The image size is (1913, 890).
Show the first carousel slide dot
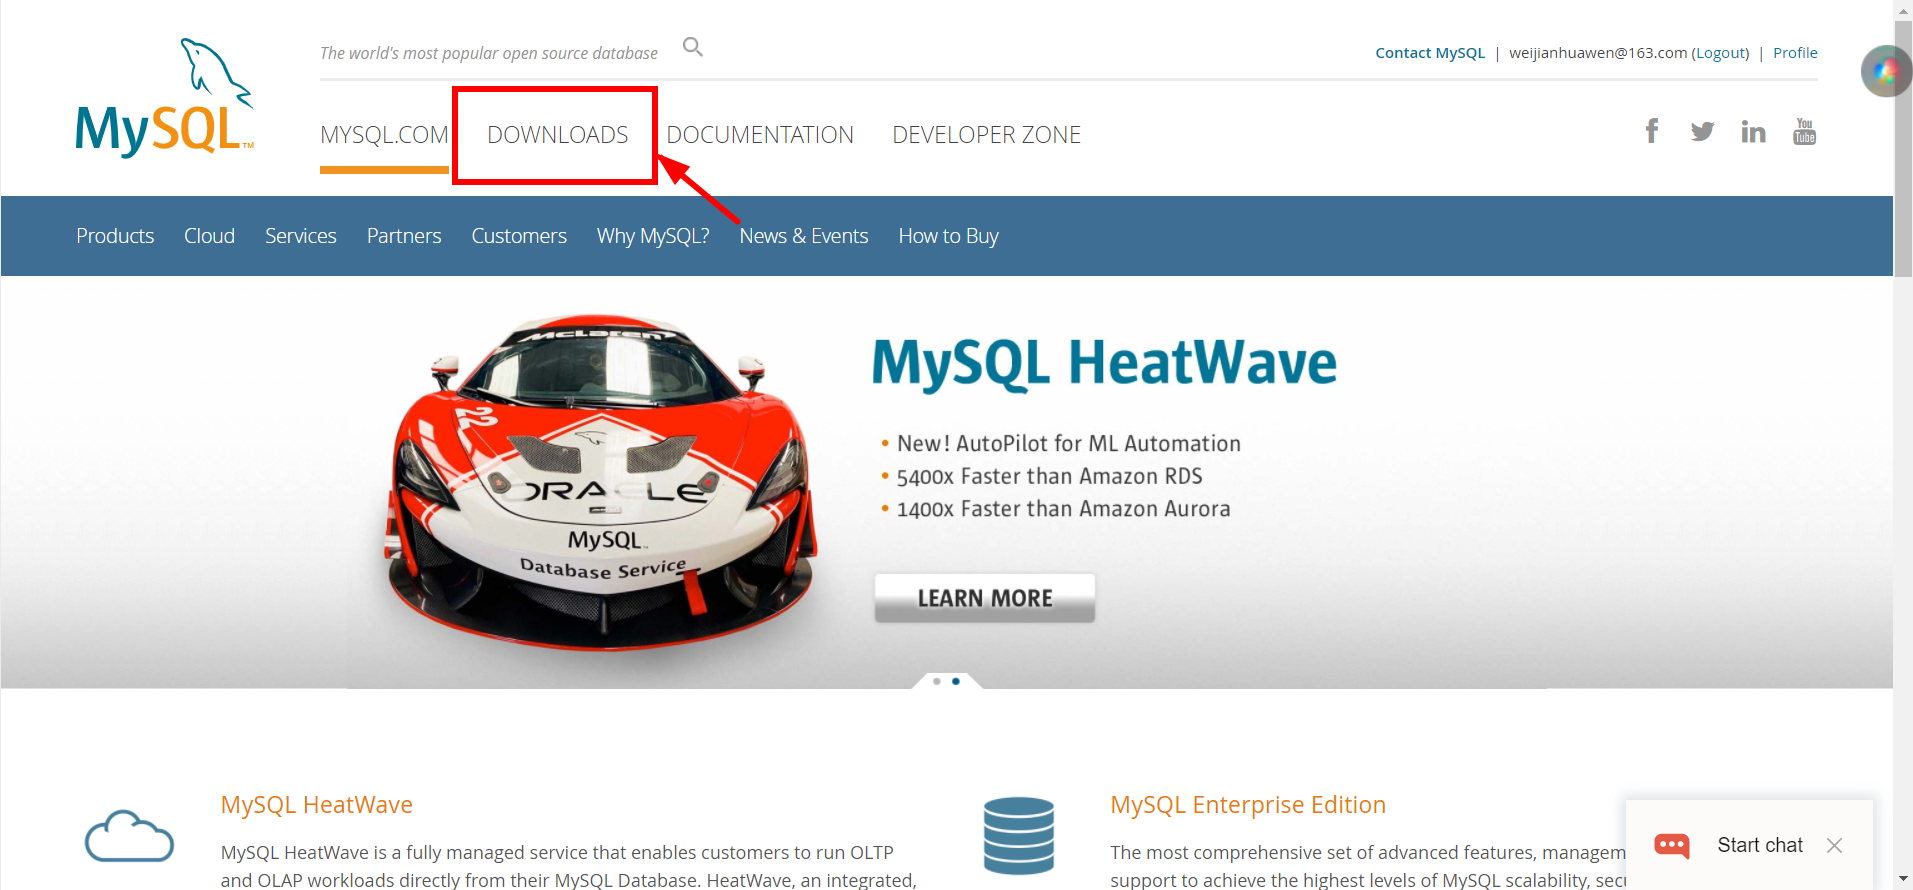(x=937, y=681)
